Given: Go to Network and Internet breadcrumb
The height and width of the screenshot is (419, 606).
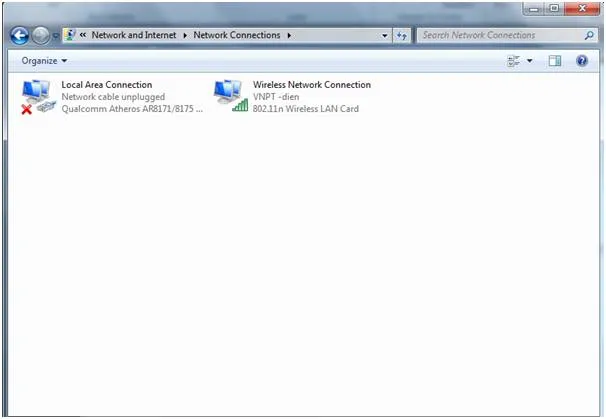Looking at the screenshot, I should point(134,35).
